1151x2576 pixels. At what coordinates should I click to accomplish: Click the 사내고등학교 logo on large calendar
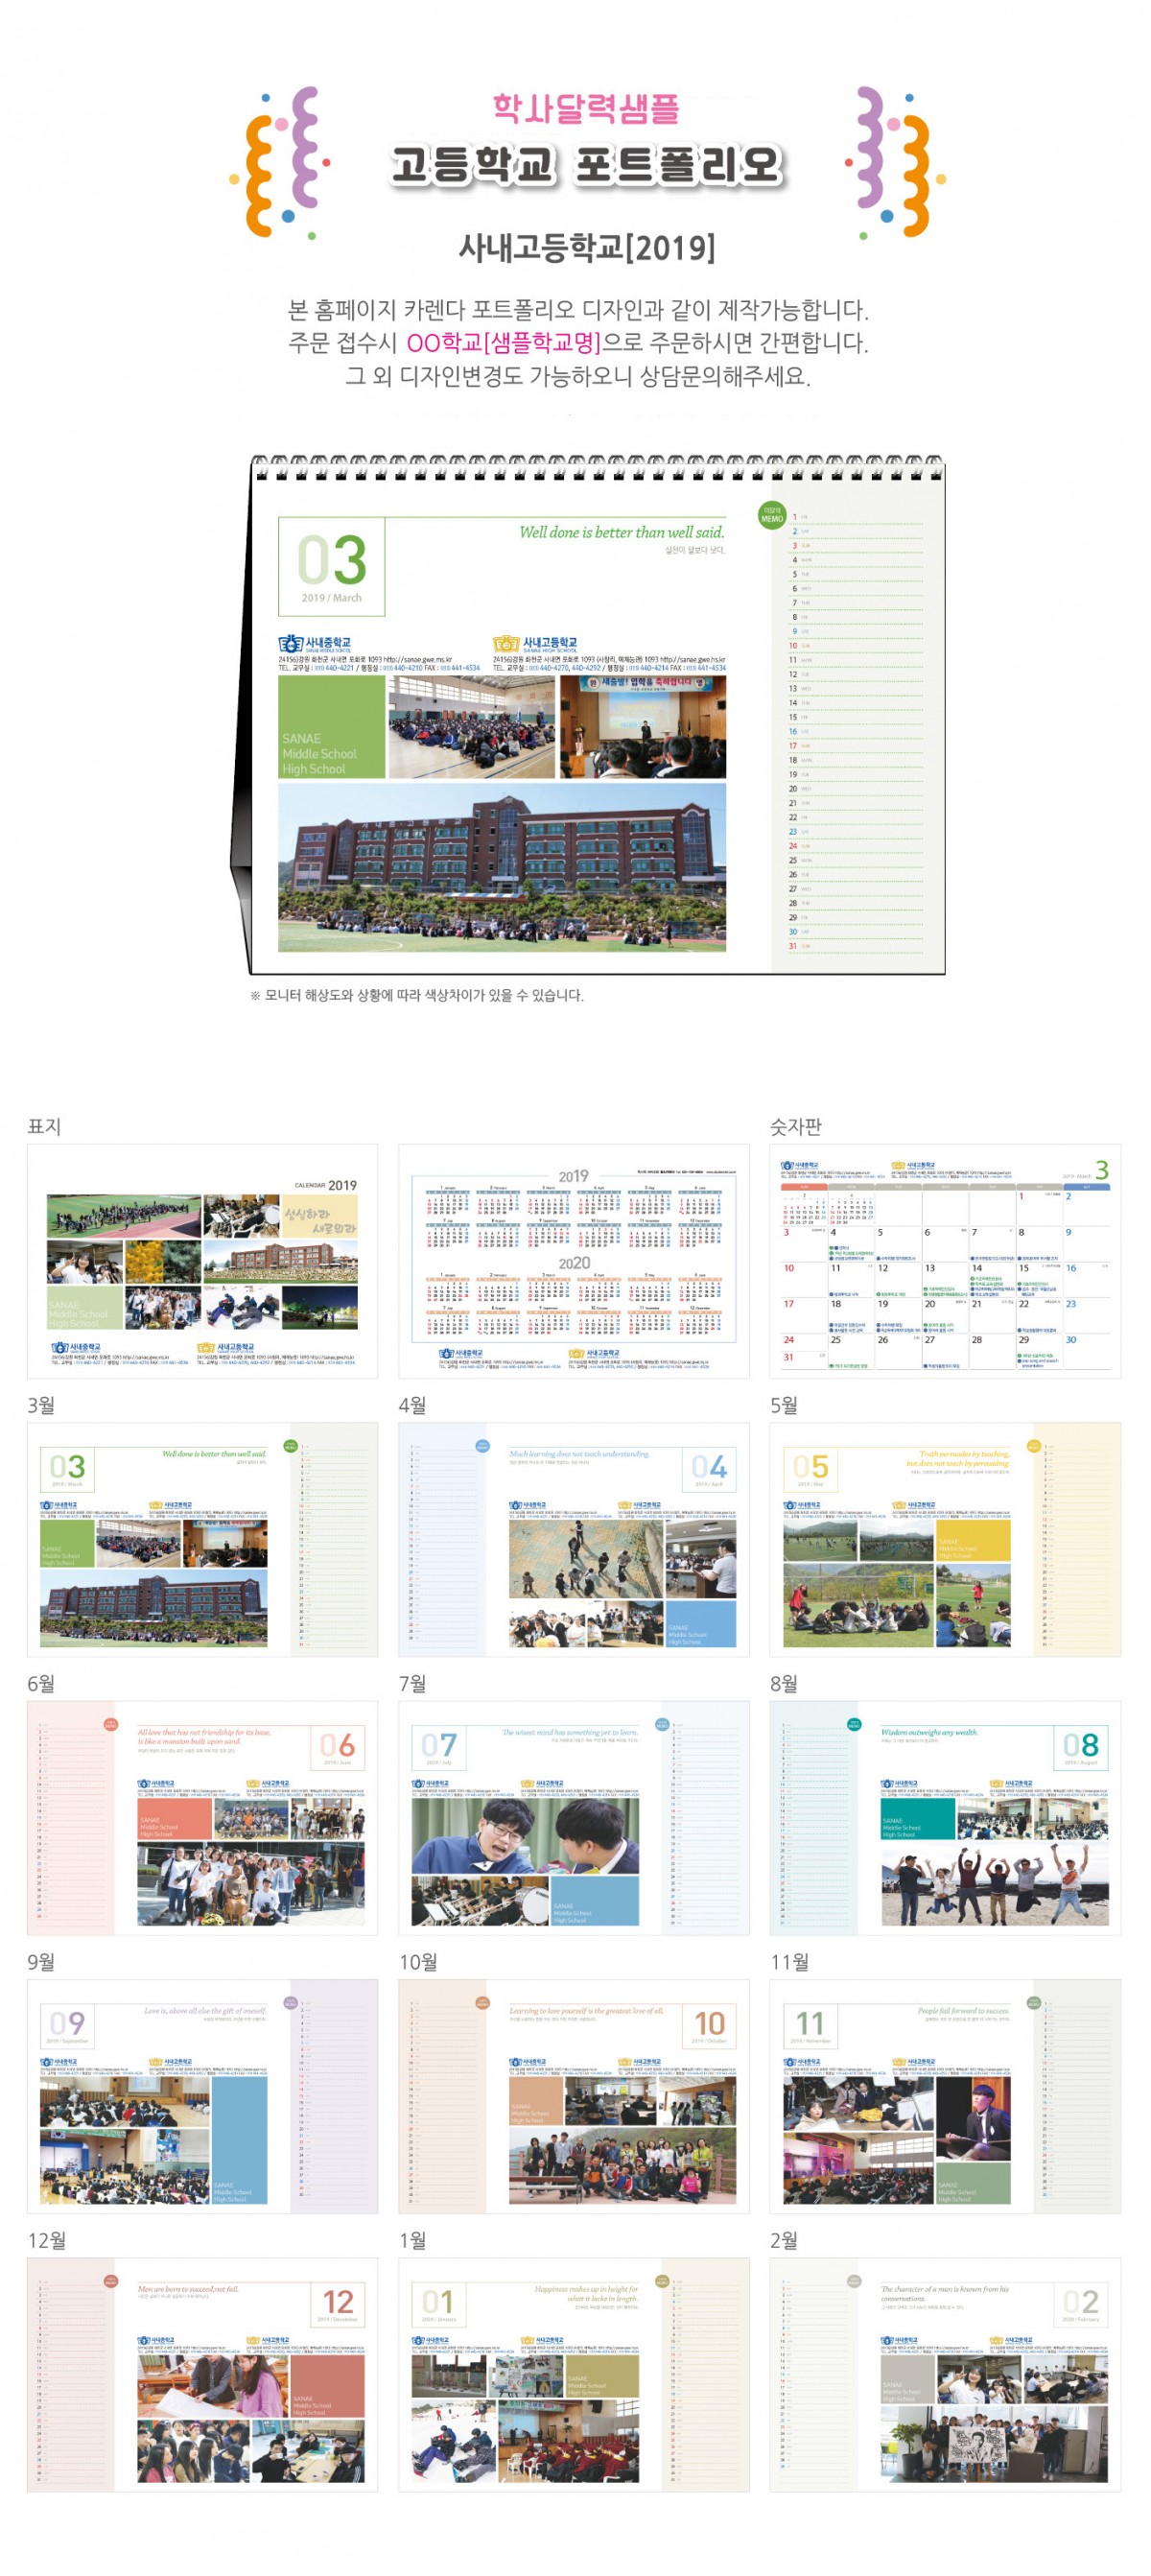(x=535, y=643)
